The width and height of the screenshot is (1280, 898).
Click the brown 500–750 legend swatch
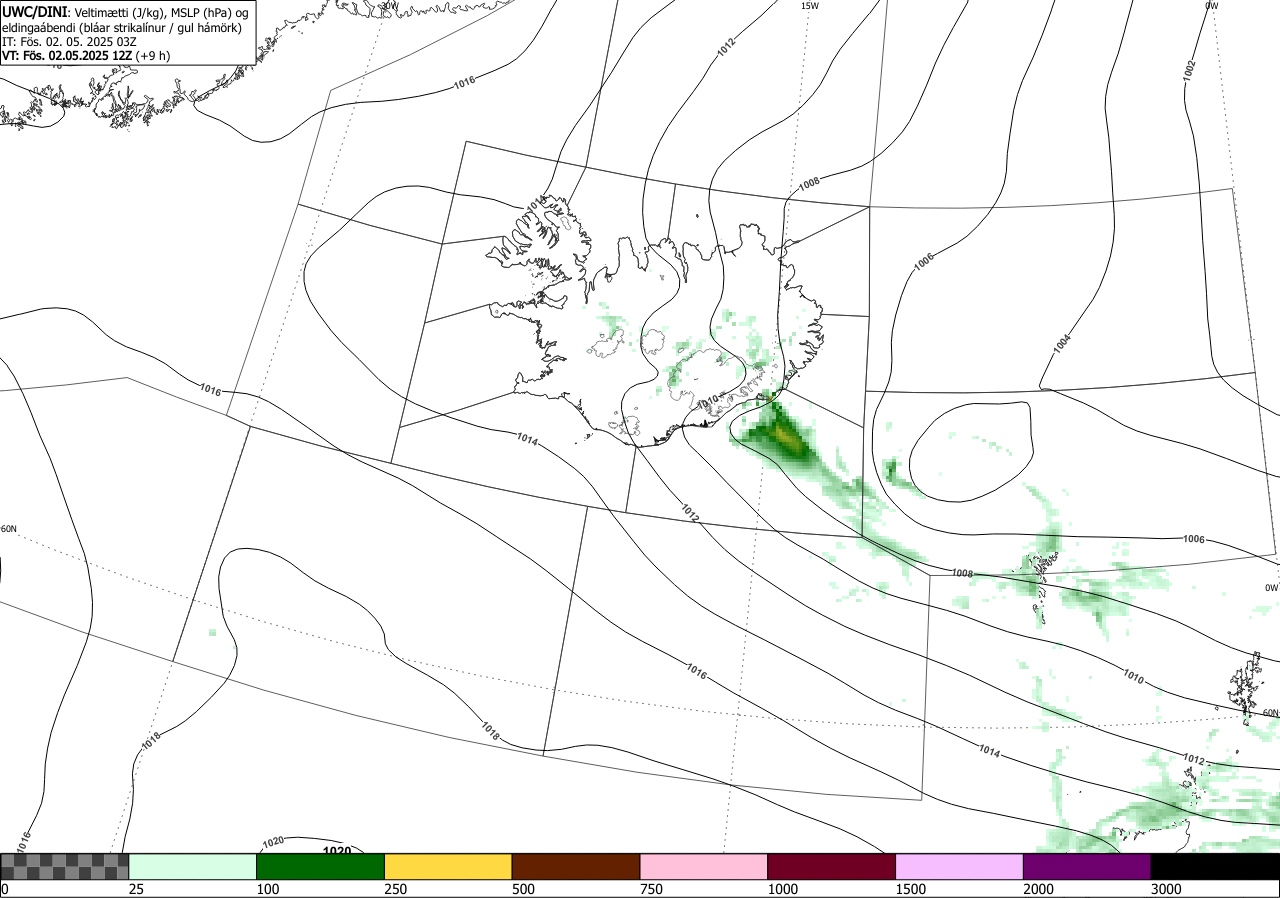click(576, 866)
